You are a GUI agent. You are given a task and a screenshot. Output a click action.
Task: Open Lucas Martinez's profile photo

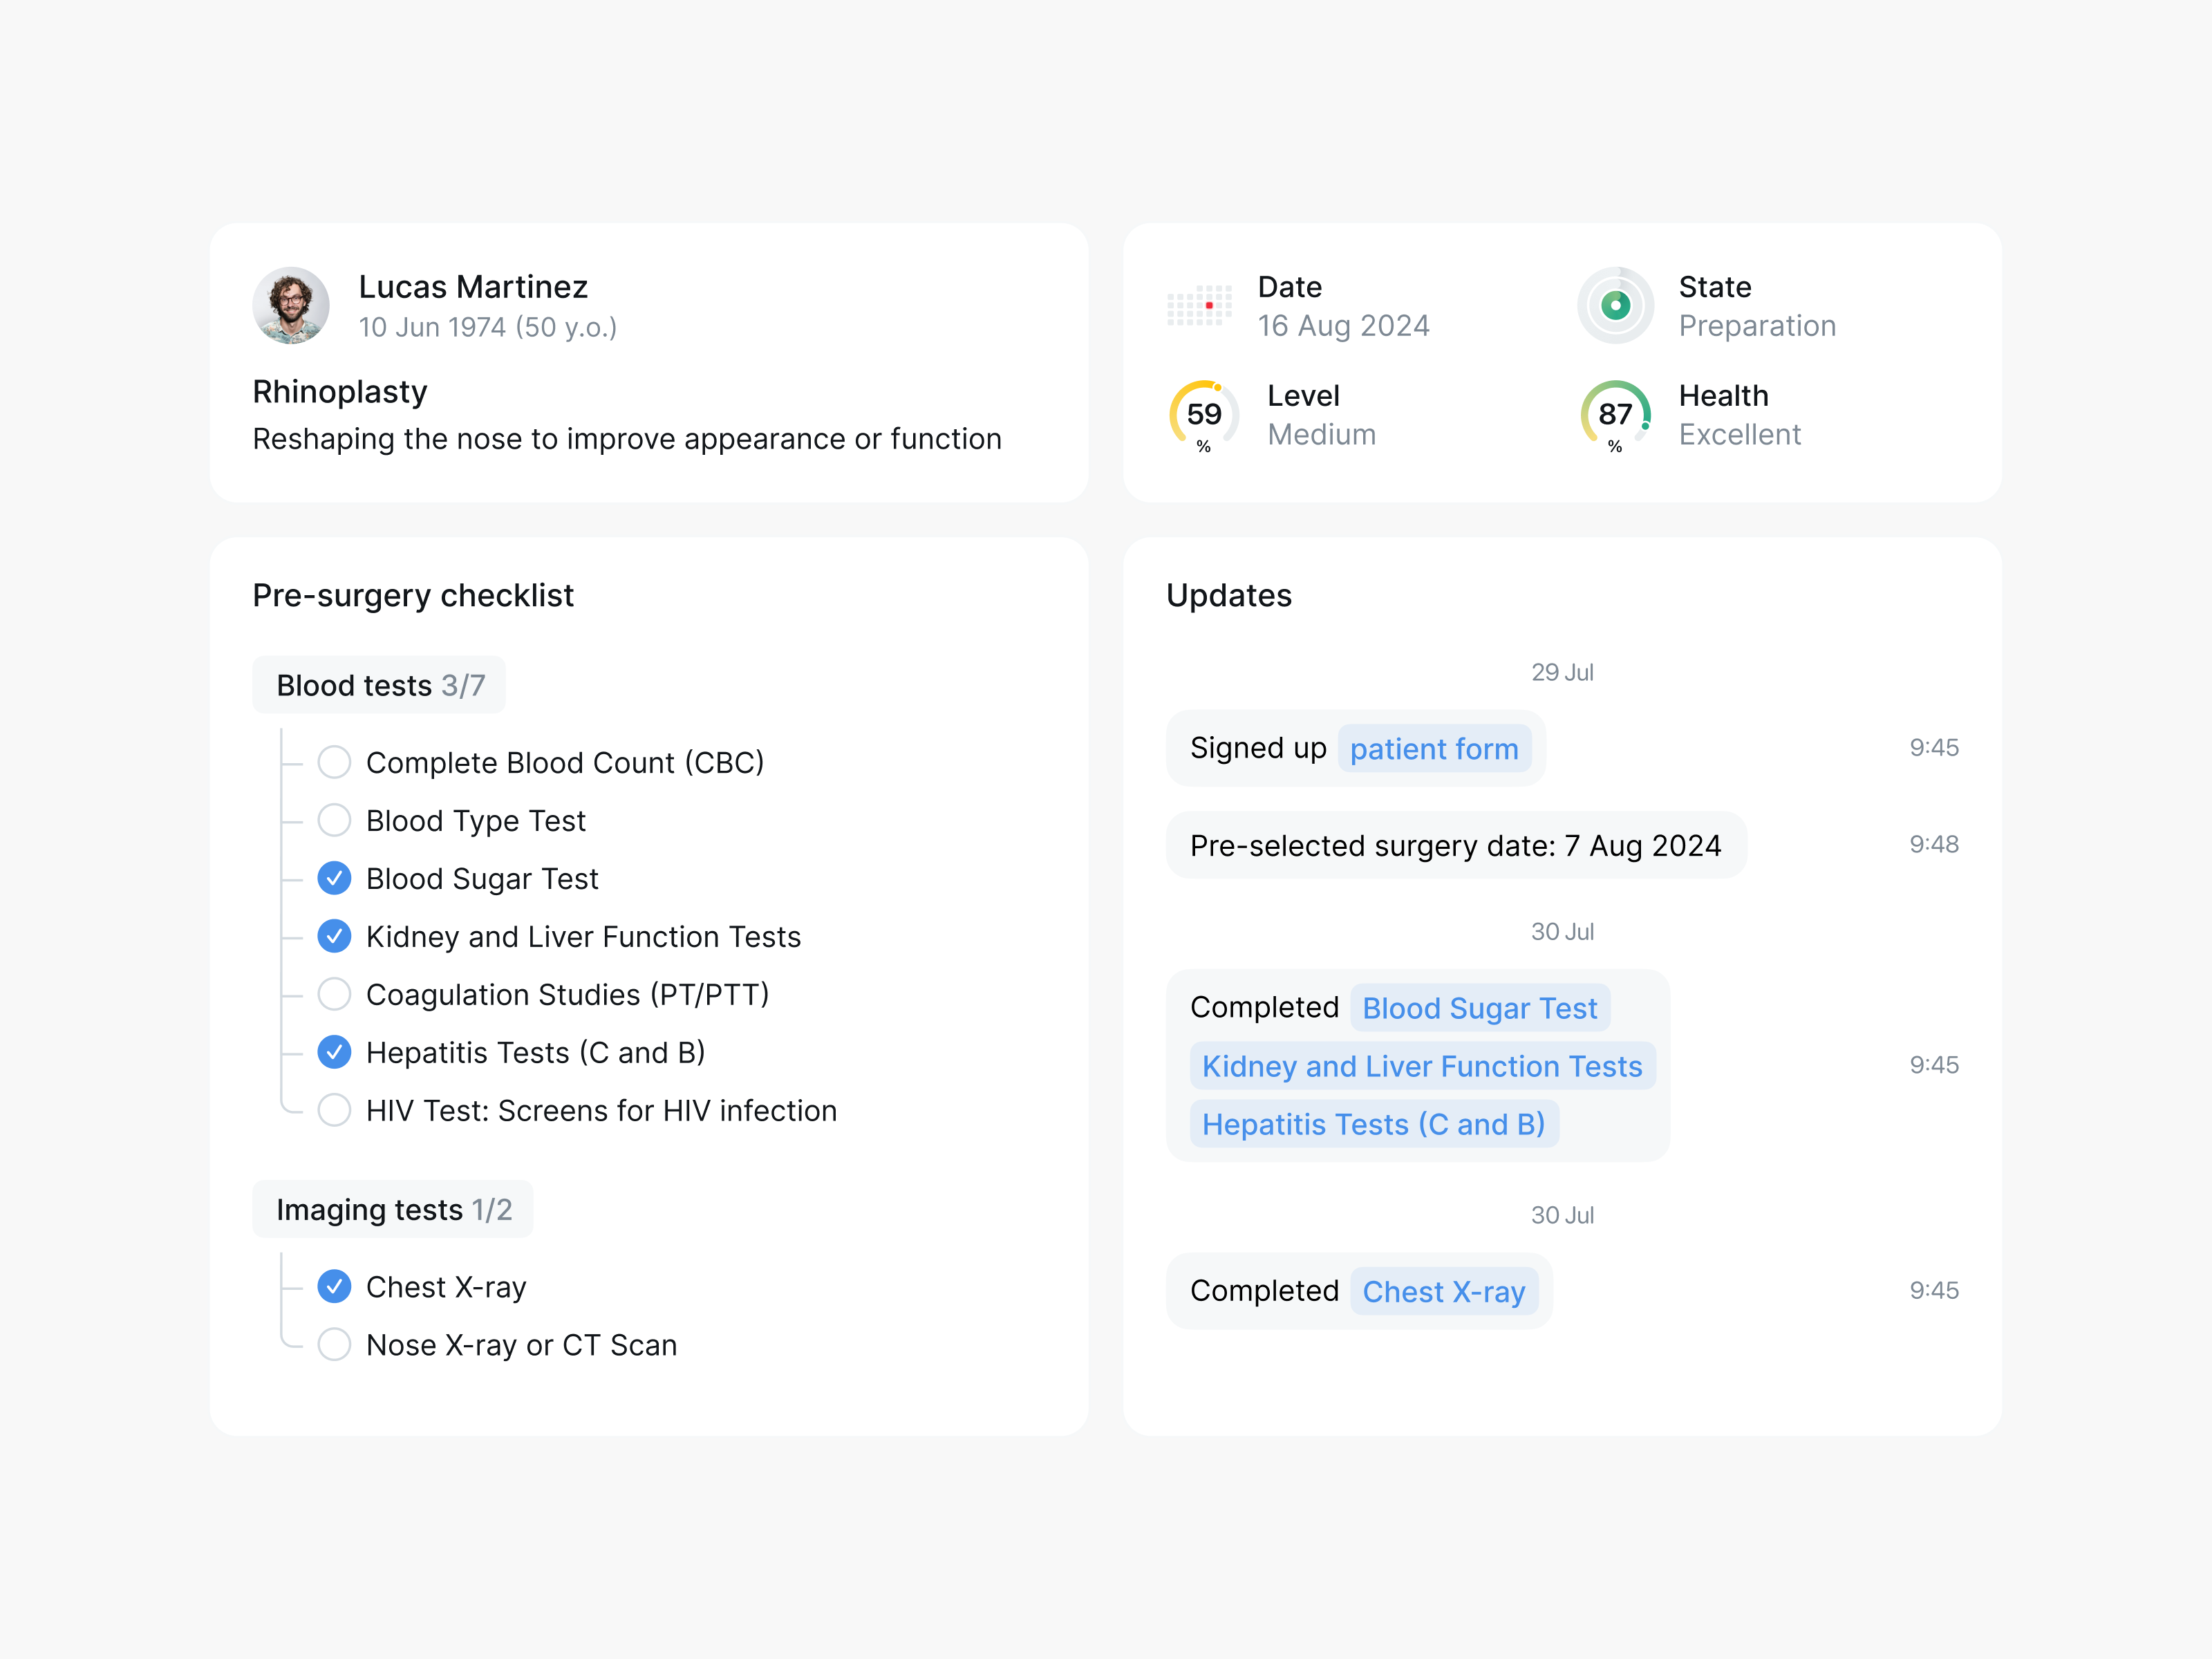coord(290,305)
